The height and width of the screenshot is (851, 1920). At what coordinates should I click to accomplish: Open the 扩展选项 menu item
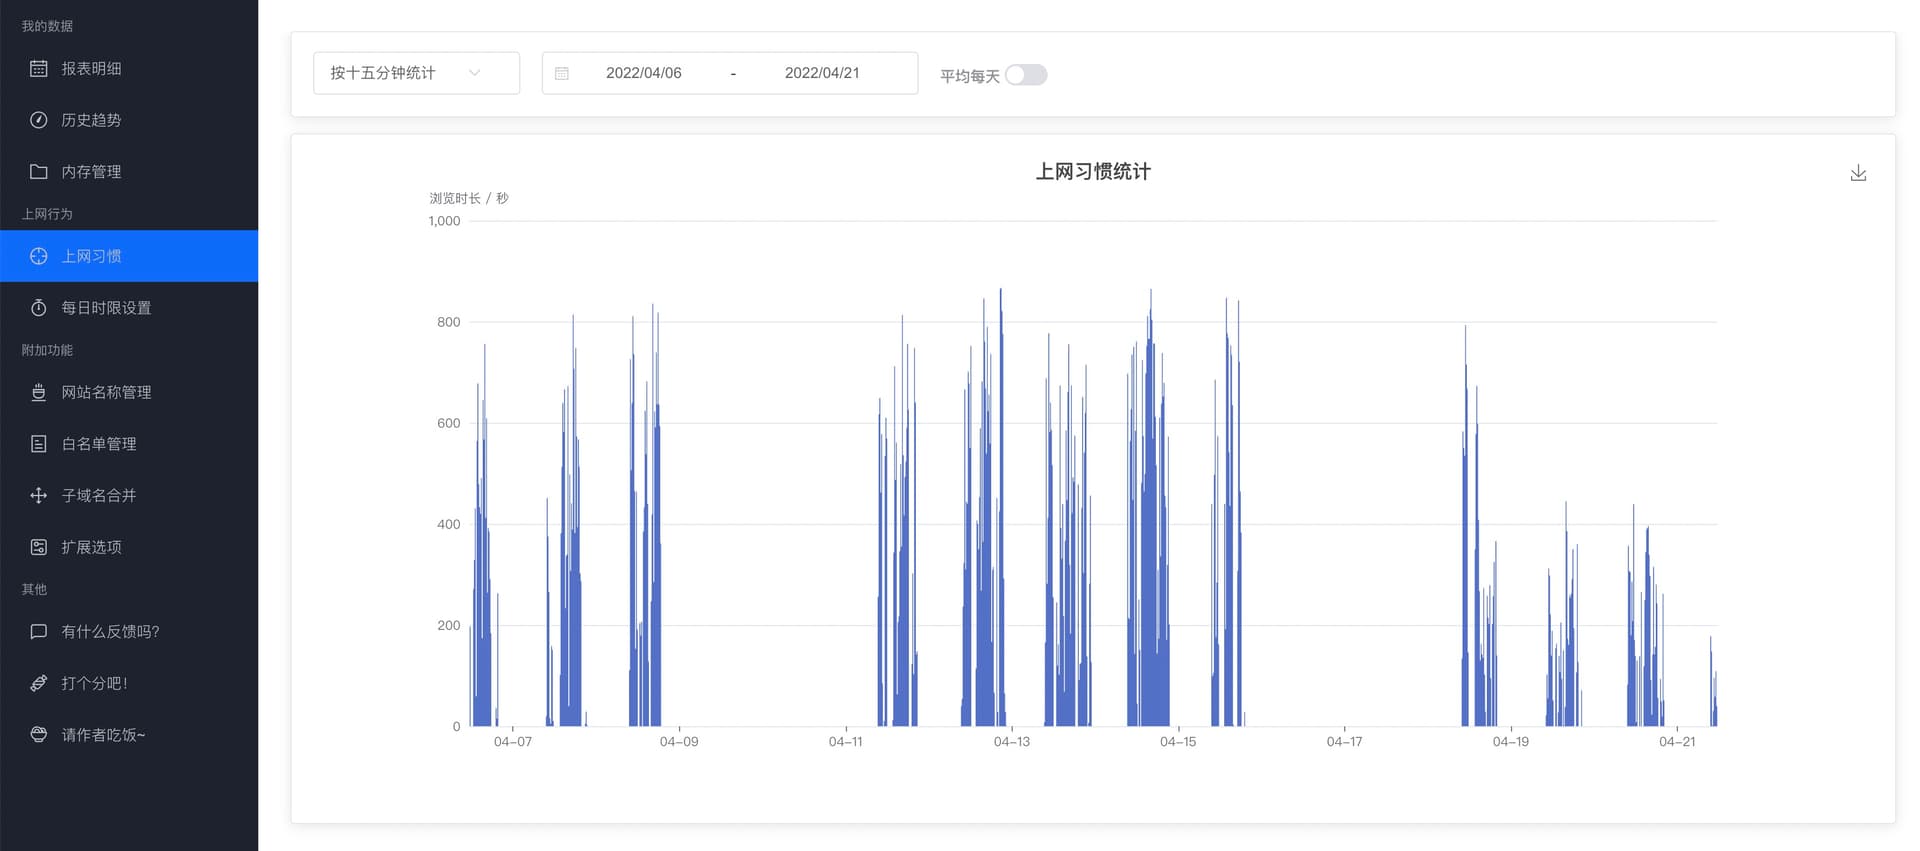pos(91,547)
